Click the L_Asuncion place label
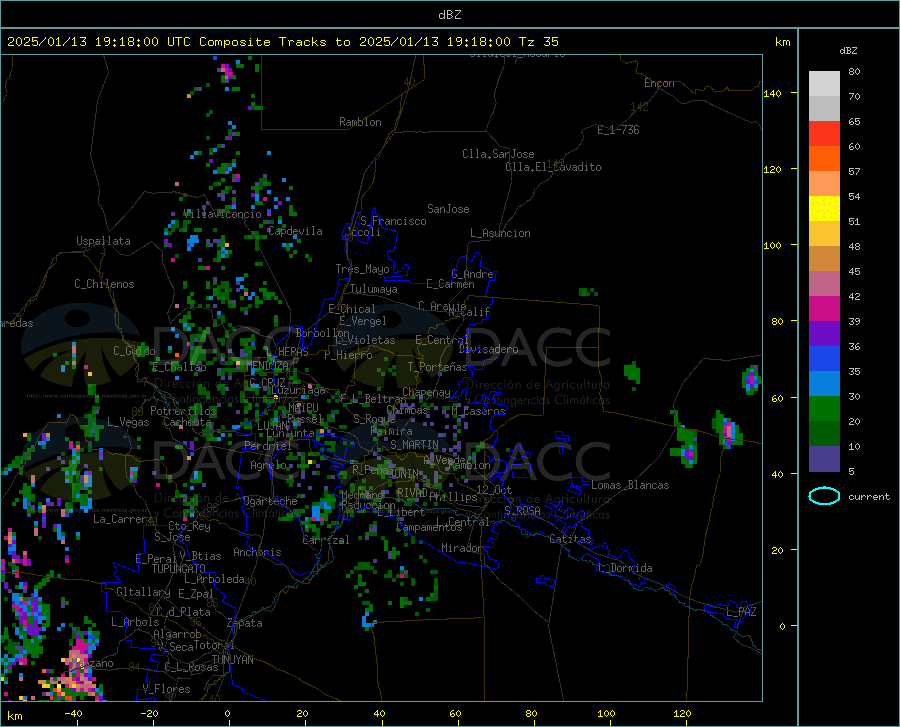This screenshot has width=900, height=727. point(500,233)
